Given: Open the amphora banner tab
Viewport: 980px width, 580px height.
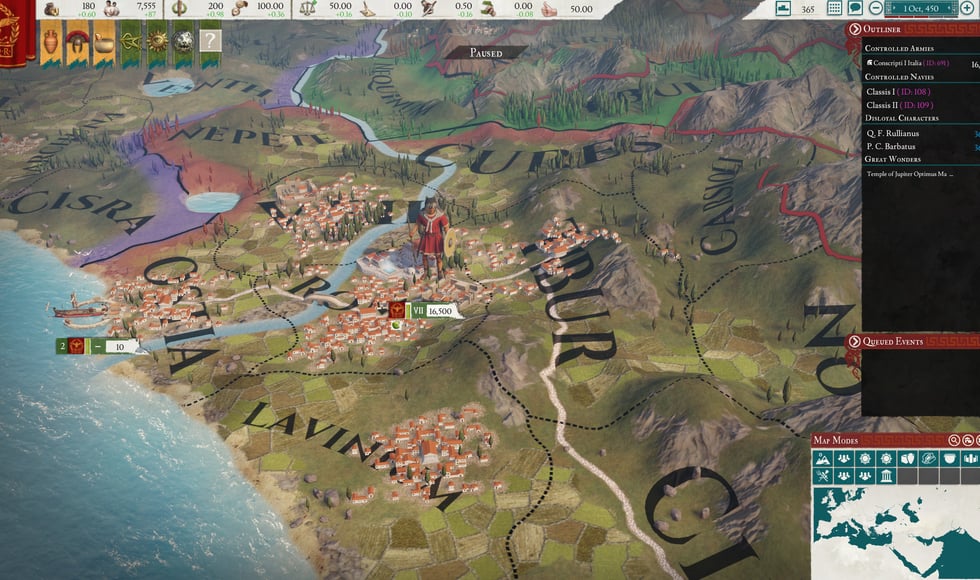Looking at the screenshot, I should point(51,42).
